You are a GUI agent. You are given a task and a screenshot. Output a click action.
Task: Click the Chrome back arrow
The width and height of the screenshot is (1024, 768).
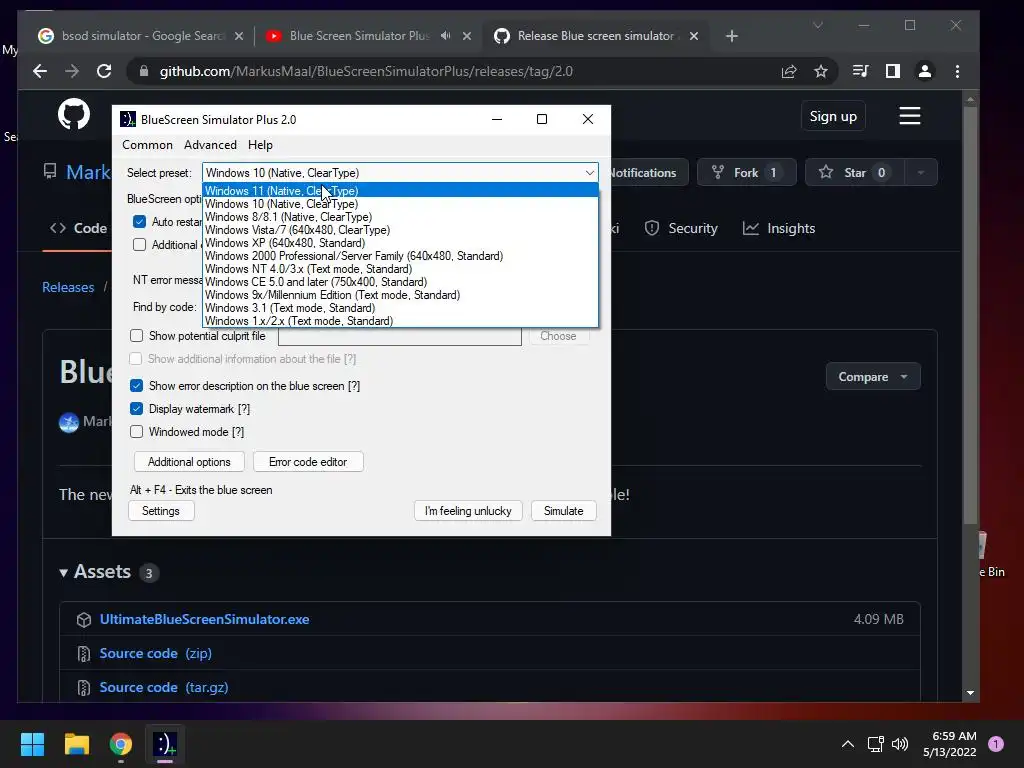40,71
